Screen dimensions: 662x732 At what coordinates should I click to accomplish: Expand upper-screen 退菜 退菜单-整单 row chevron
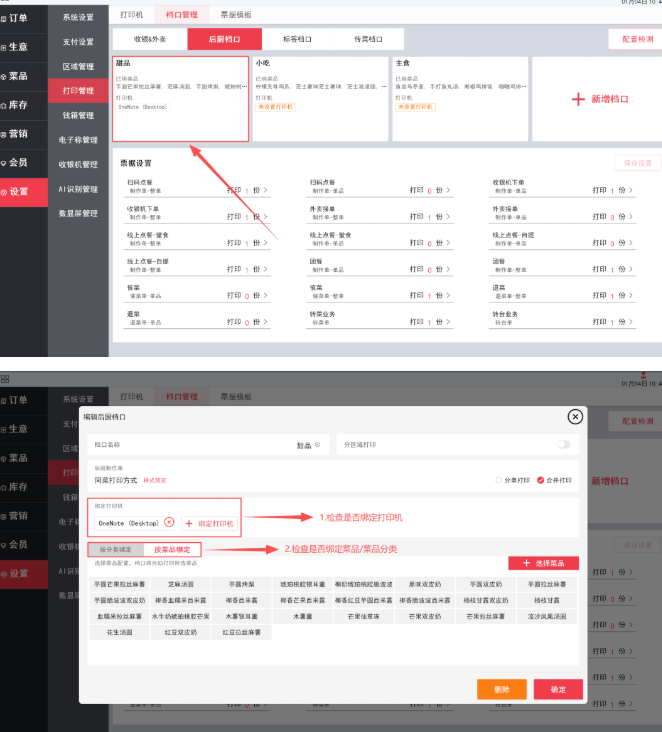click(631, 295)
